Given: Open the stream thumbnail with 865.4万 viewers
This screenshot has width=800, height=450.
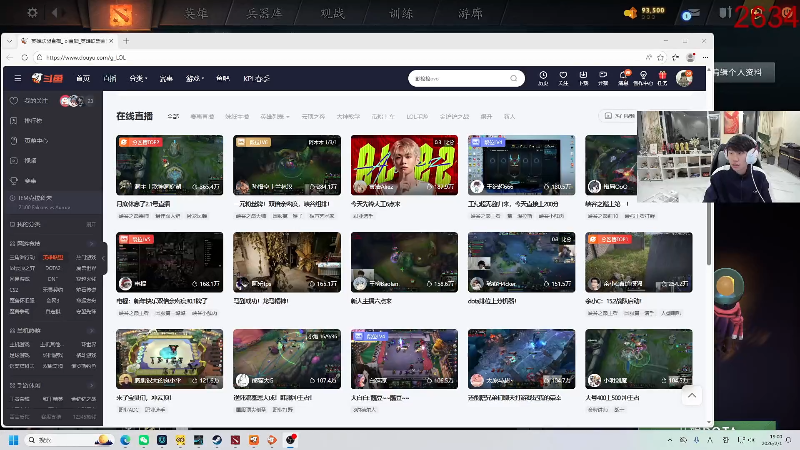Looking at the screenshot, I should tap(169, 165).
